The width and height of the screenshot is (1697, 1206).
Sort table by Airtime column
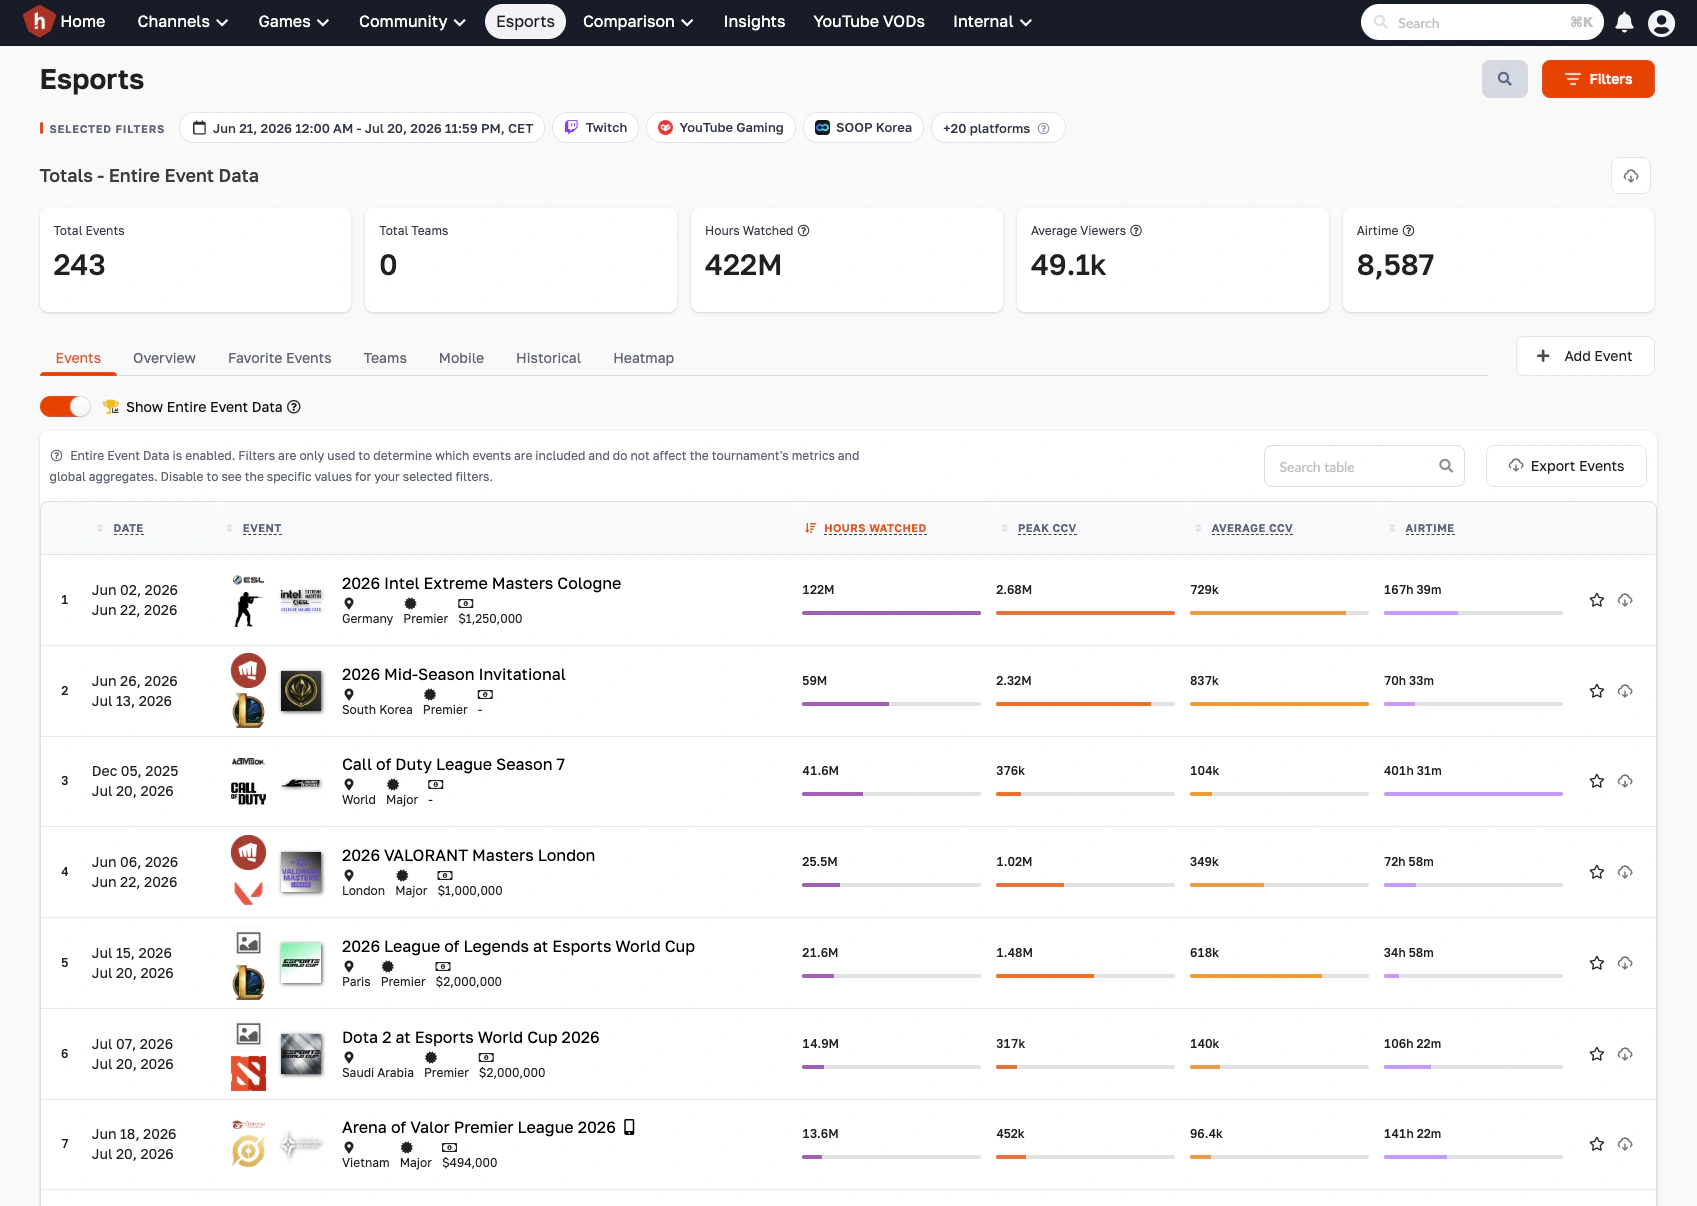pyautogui.click(x=1429, y=528)
